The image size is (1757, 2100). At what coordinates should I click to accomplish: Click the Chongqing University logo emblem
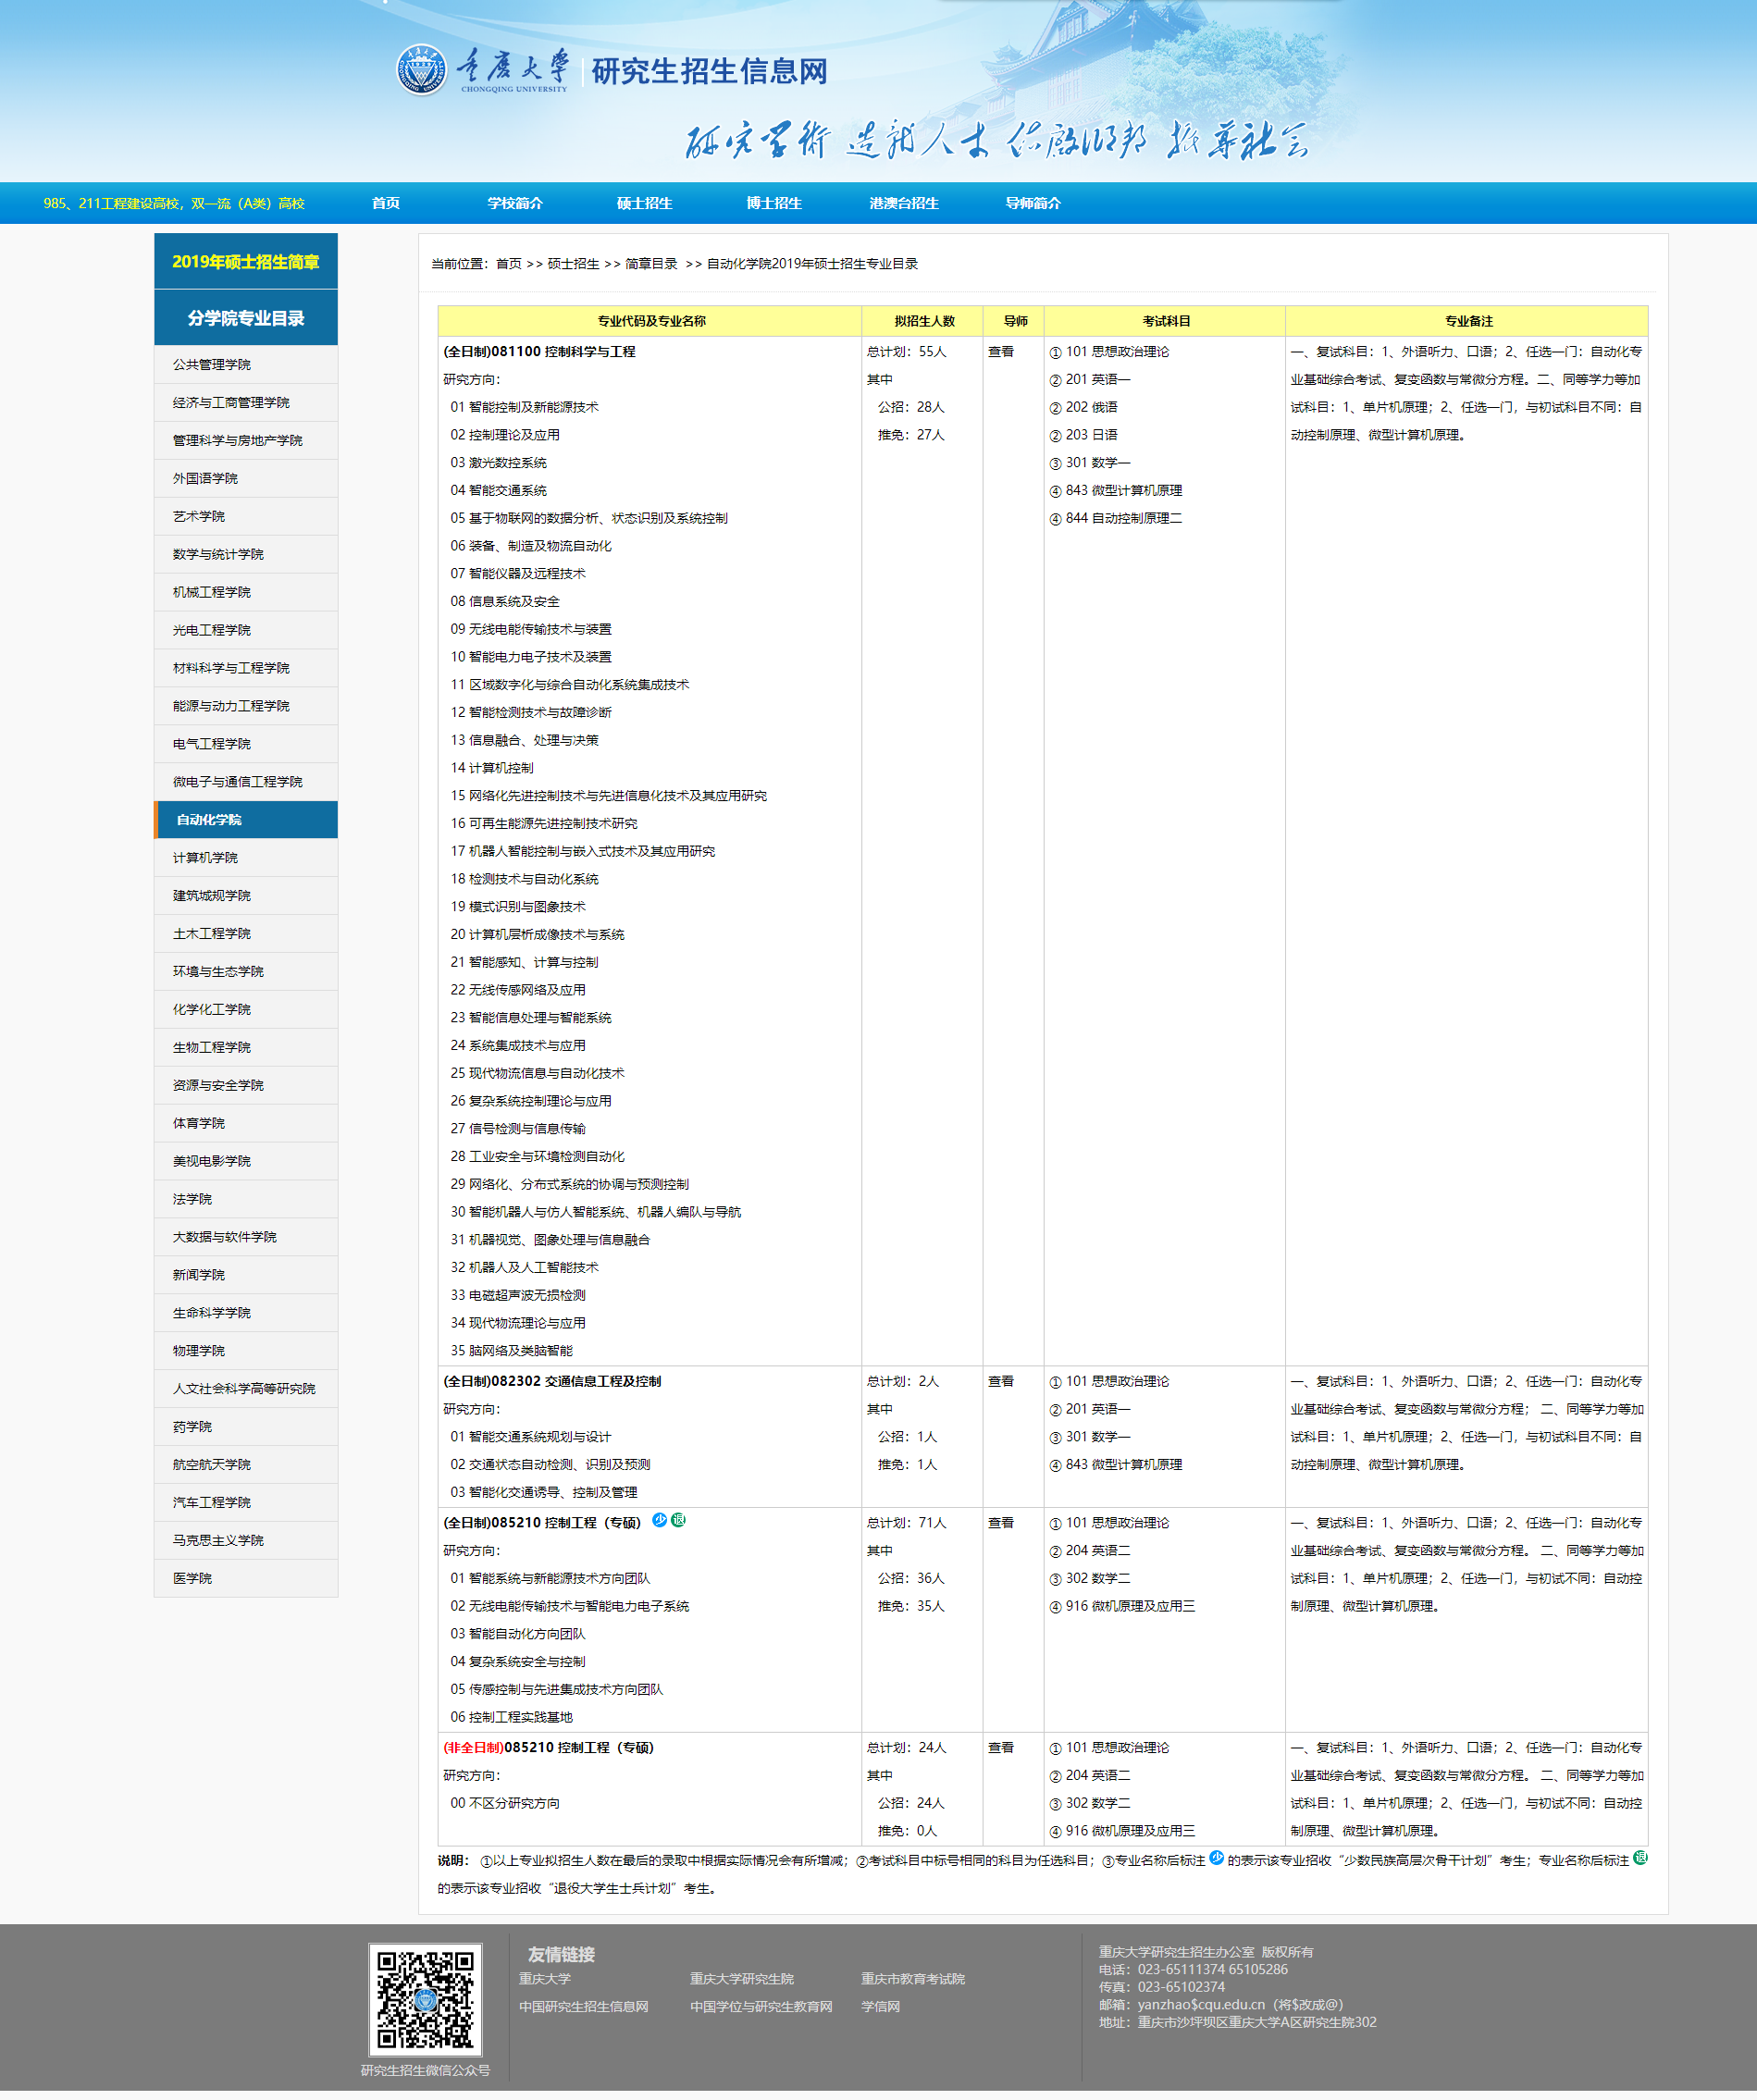coord(421,69)
